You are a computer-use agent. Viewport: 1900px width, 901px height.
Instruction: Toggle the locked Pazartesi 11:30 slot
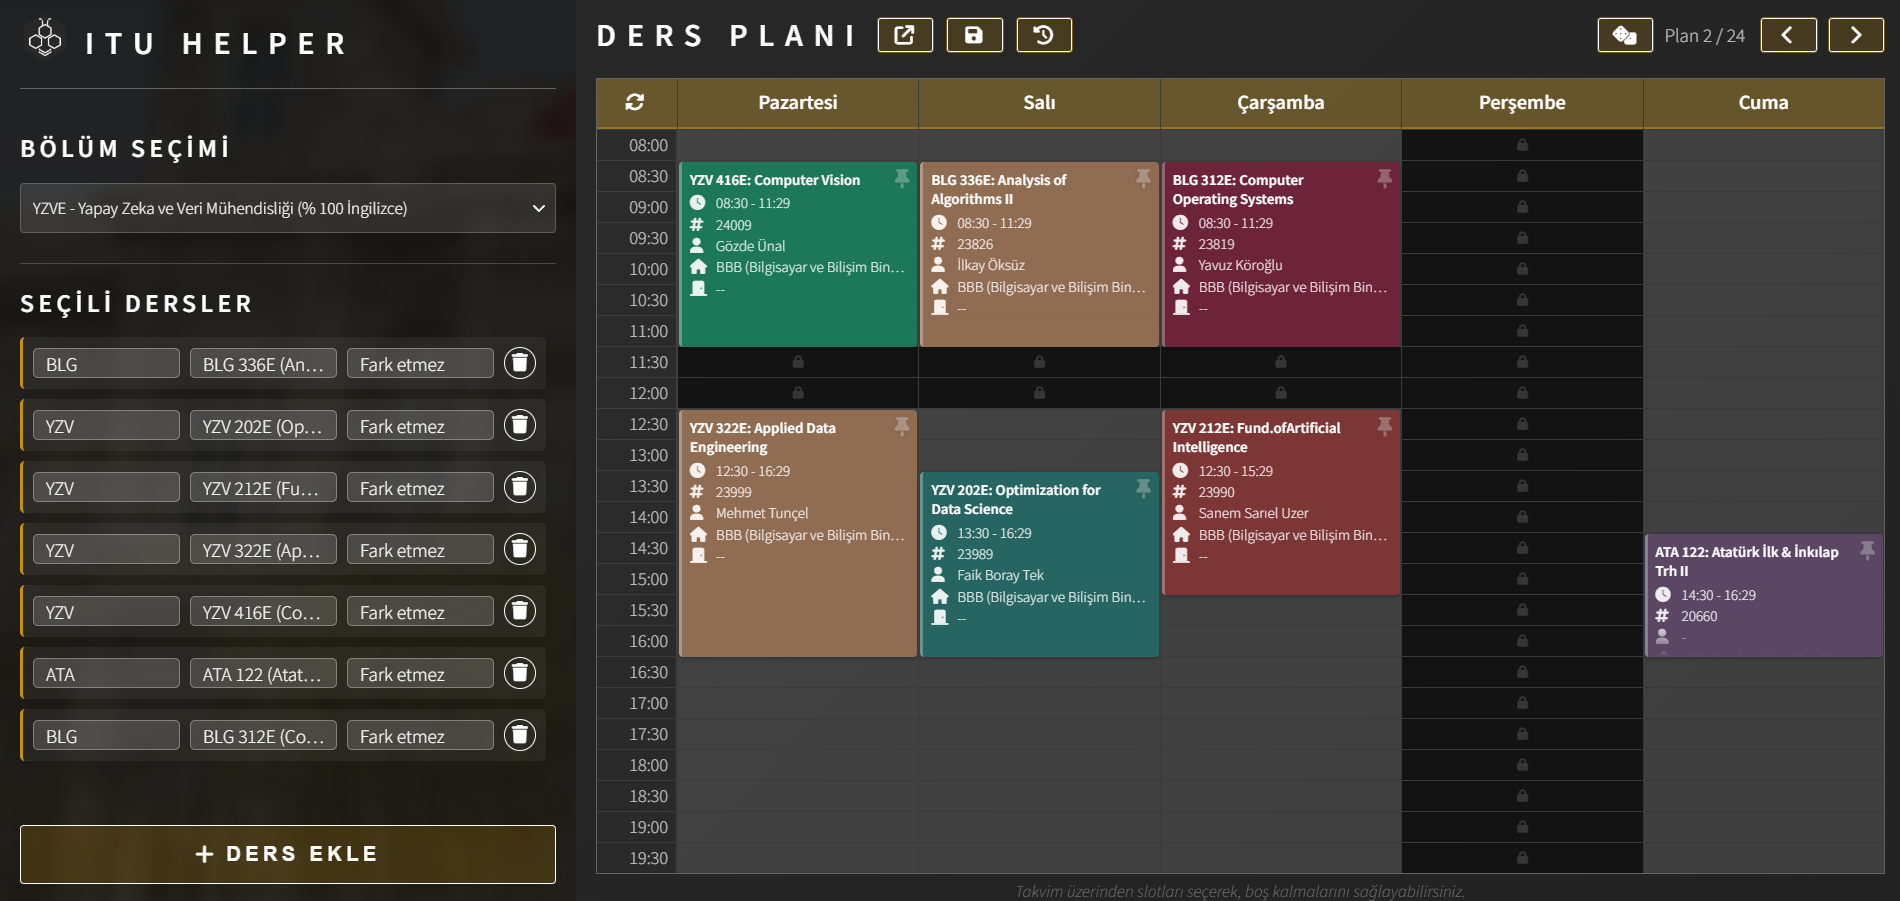coord(798,362)
